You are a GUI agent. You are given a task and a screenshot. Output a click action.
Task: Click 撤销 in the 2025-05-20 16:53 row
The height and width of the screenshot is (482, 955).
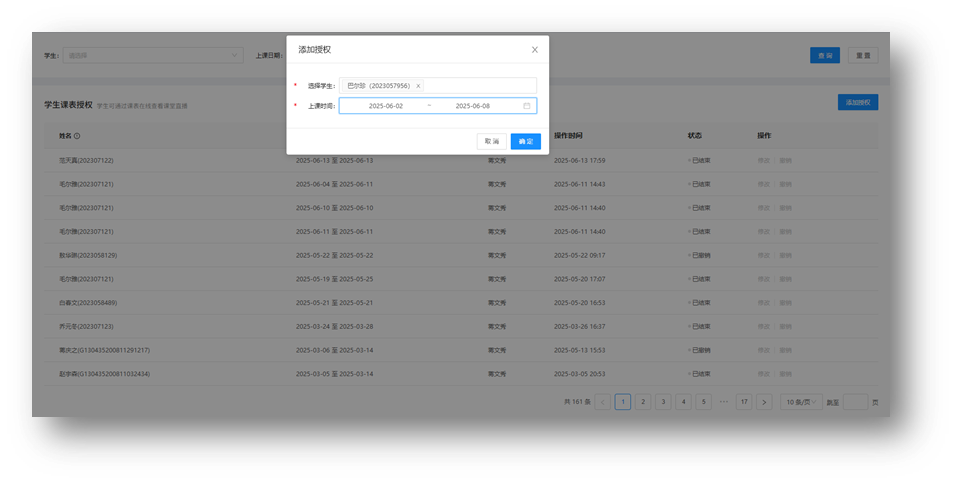[x=786, y=303]
